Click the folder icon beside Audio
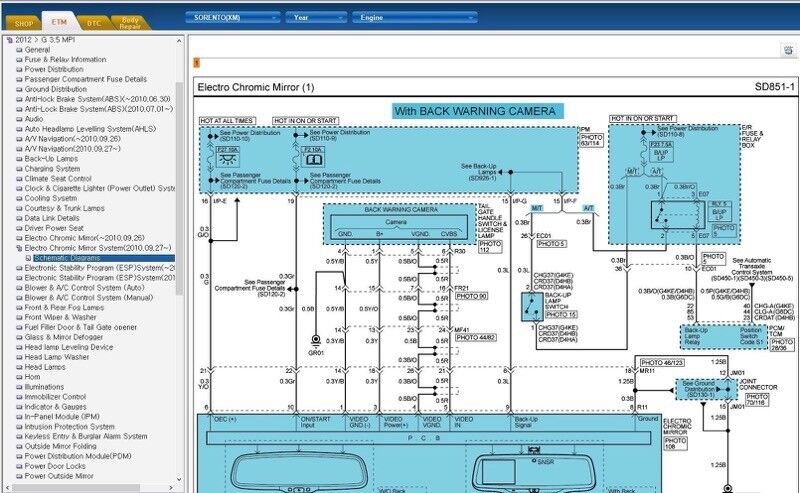The image size is (800, 493). 19,119
